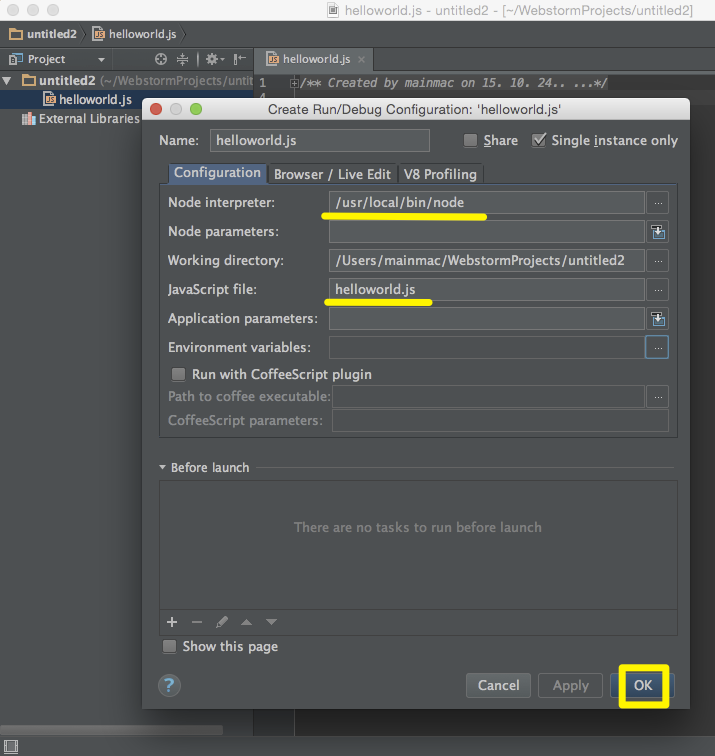Viewport: 715px width, 756px height.
Task: Click External Libraries icon in project tree
Action: tap(29, 119)
